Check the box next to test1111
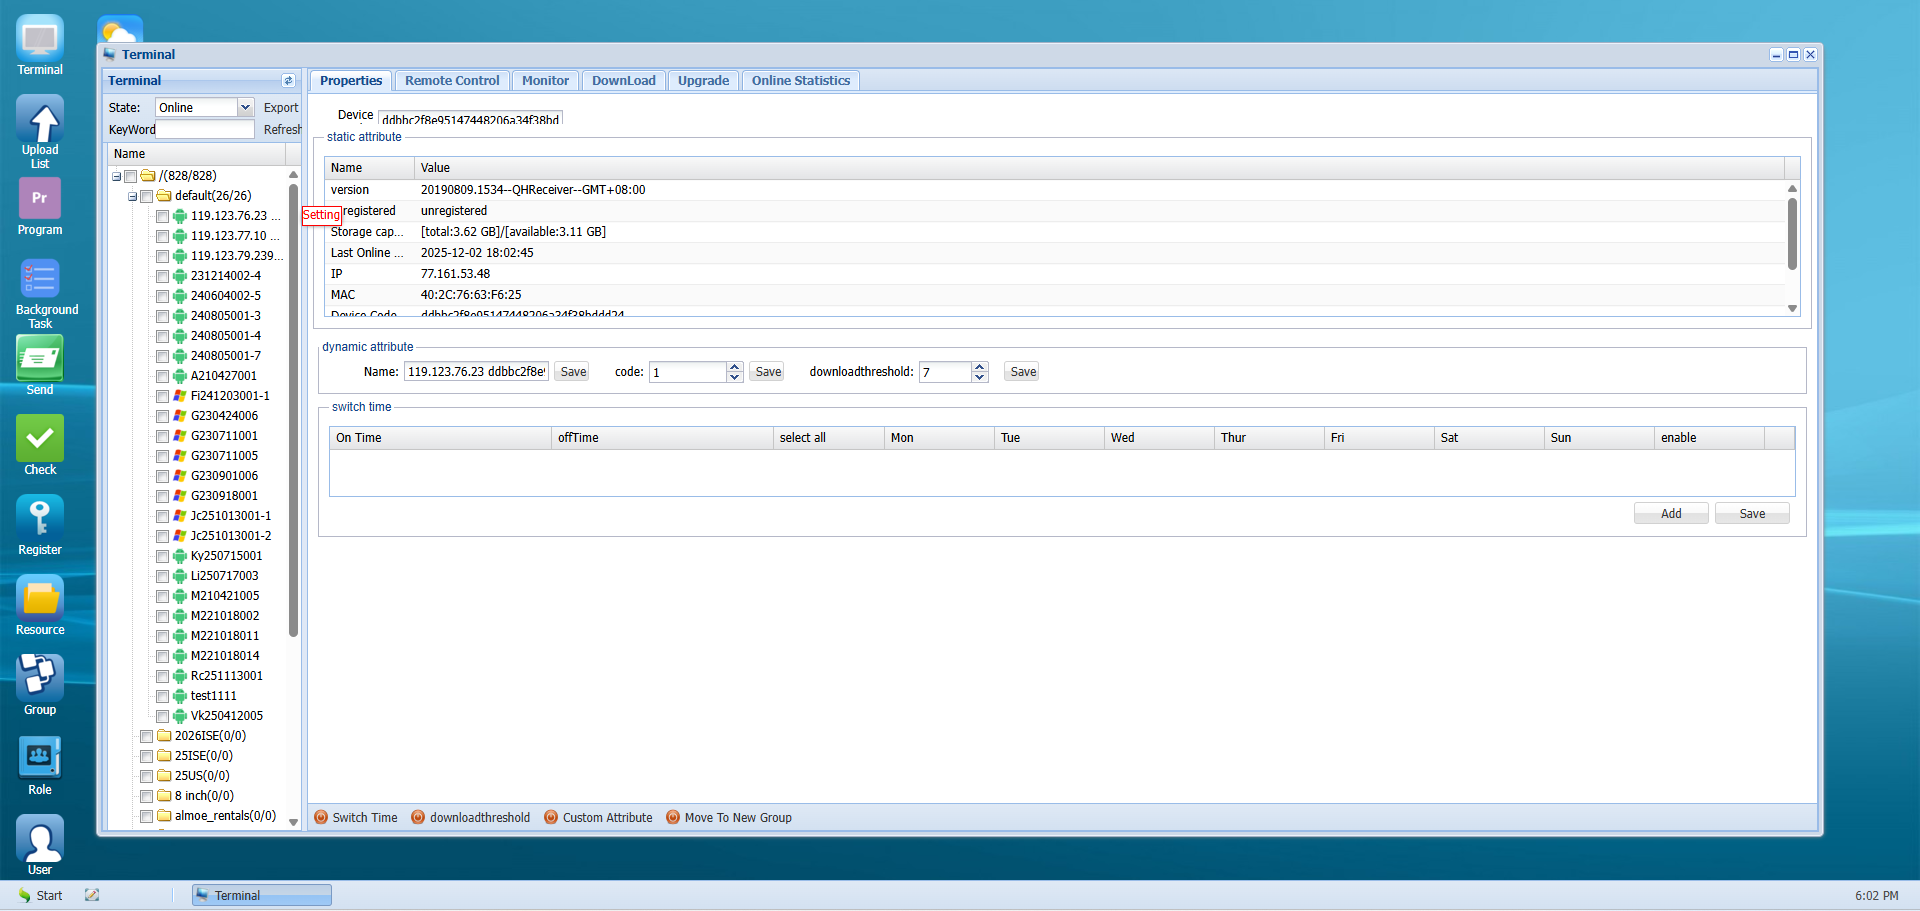This screenshot has height=911, width=1920. tap(163, 696)
